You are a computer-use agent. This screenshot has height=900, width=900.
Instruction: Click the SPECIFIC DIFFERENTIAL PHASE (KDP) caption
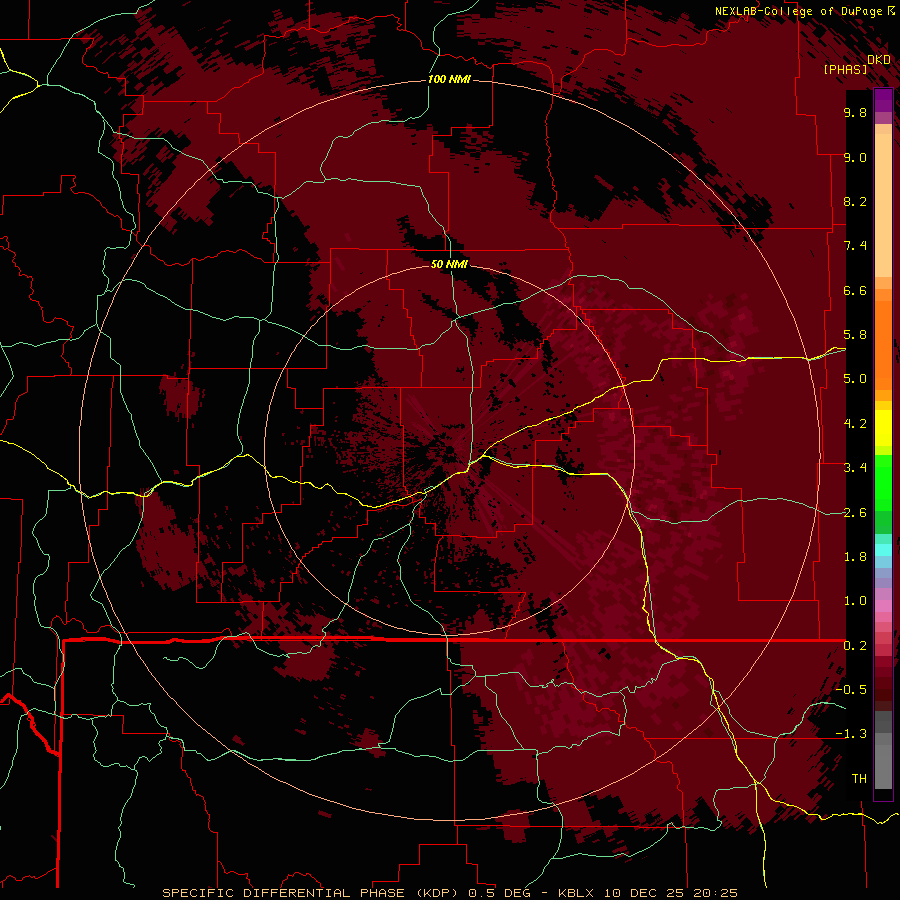[x=312, y=893]
